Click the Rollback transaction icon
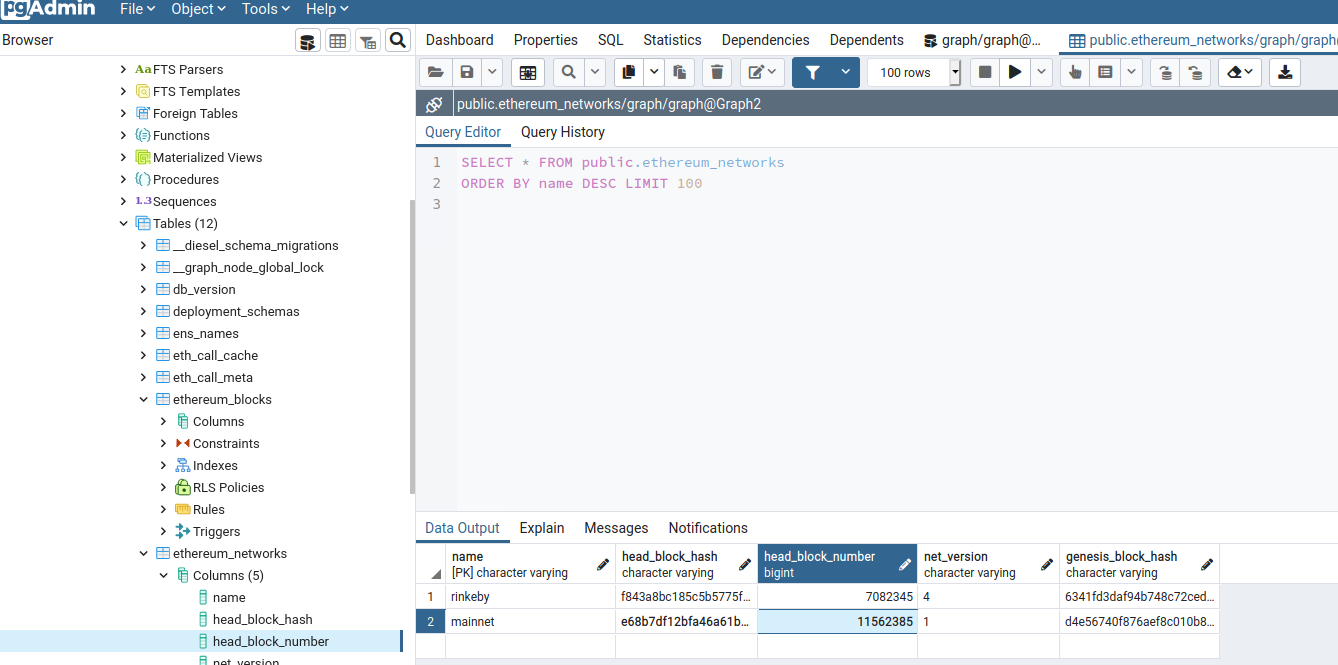The height and width of the screenshot is (665, 1338). click(x=1195, y=72)
